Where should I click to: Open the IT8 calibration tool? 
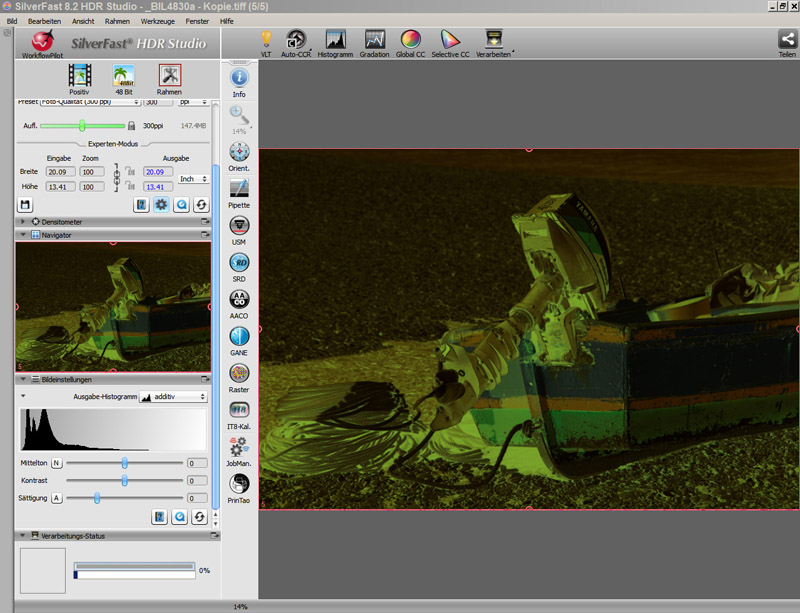coord(239,409)
